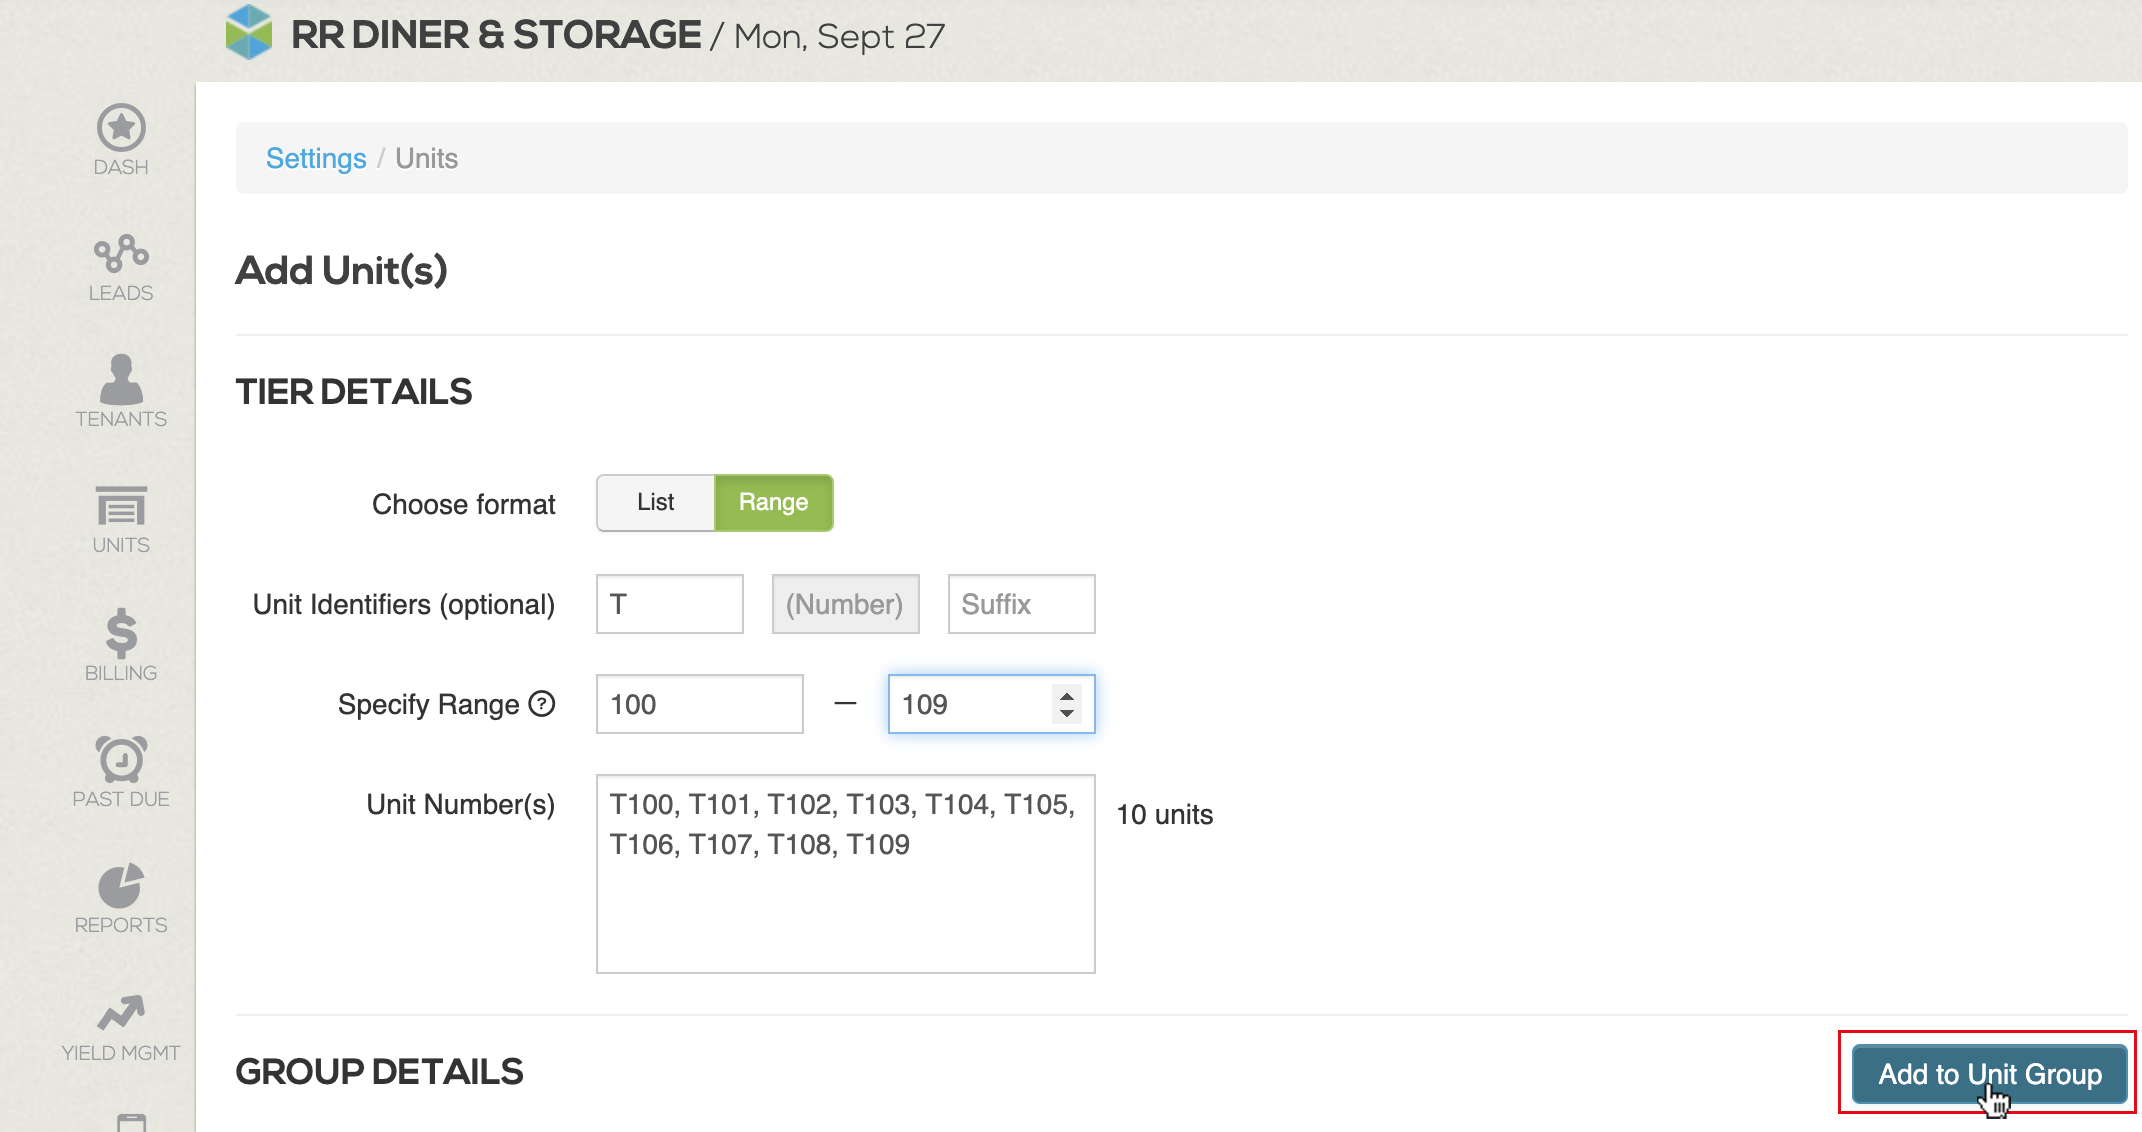The image size is (2142, 1132).
Task: Click inside the Unit Number(s) text area
Action: tap(845, 870)
